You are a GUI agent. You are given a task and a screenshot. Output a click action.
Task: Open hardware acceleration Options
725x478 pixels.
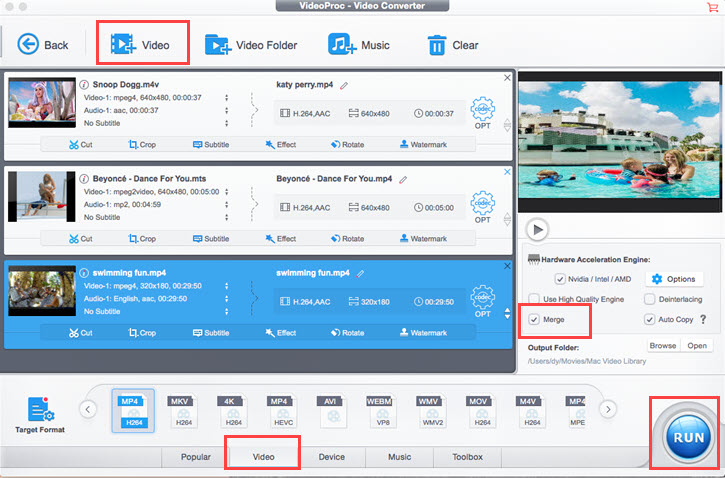(x=674, y=279)
